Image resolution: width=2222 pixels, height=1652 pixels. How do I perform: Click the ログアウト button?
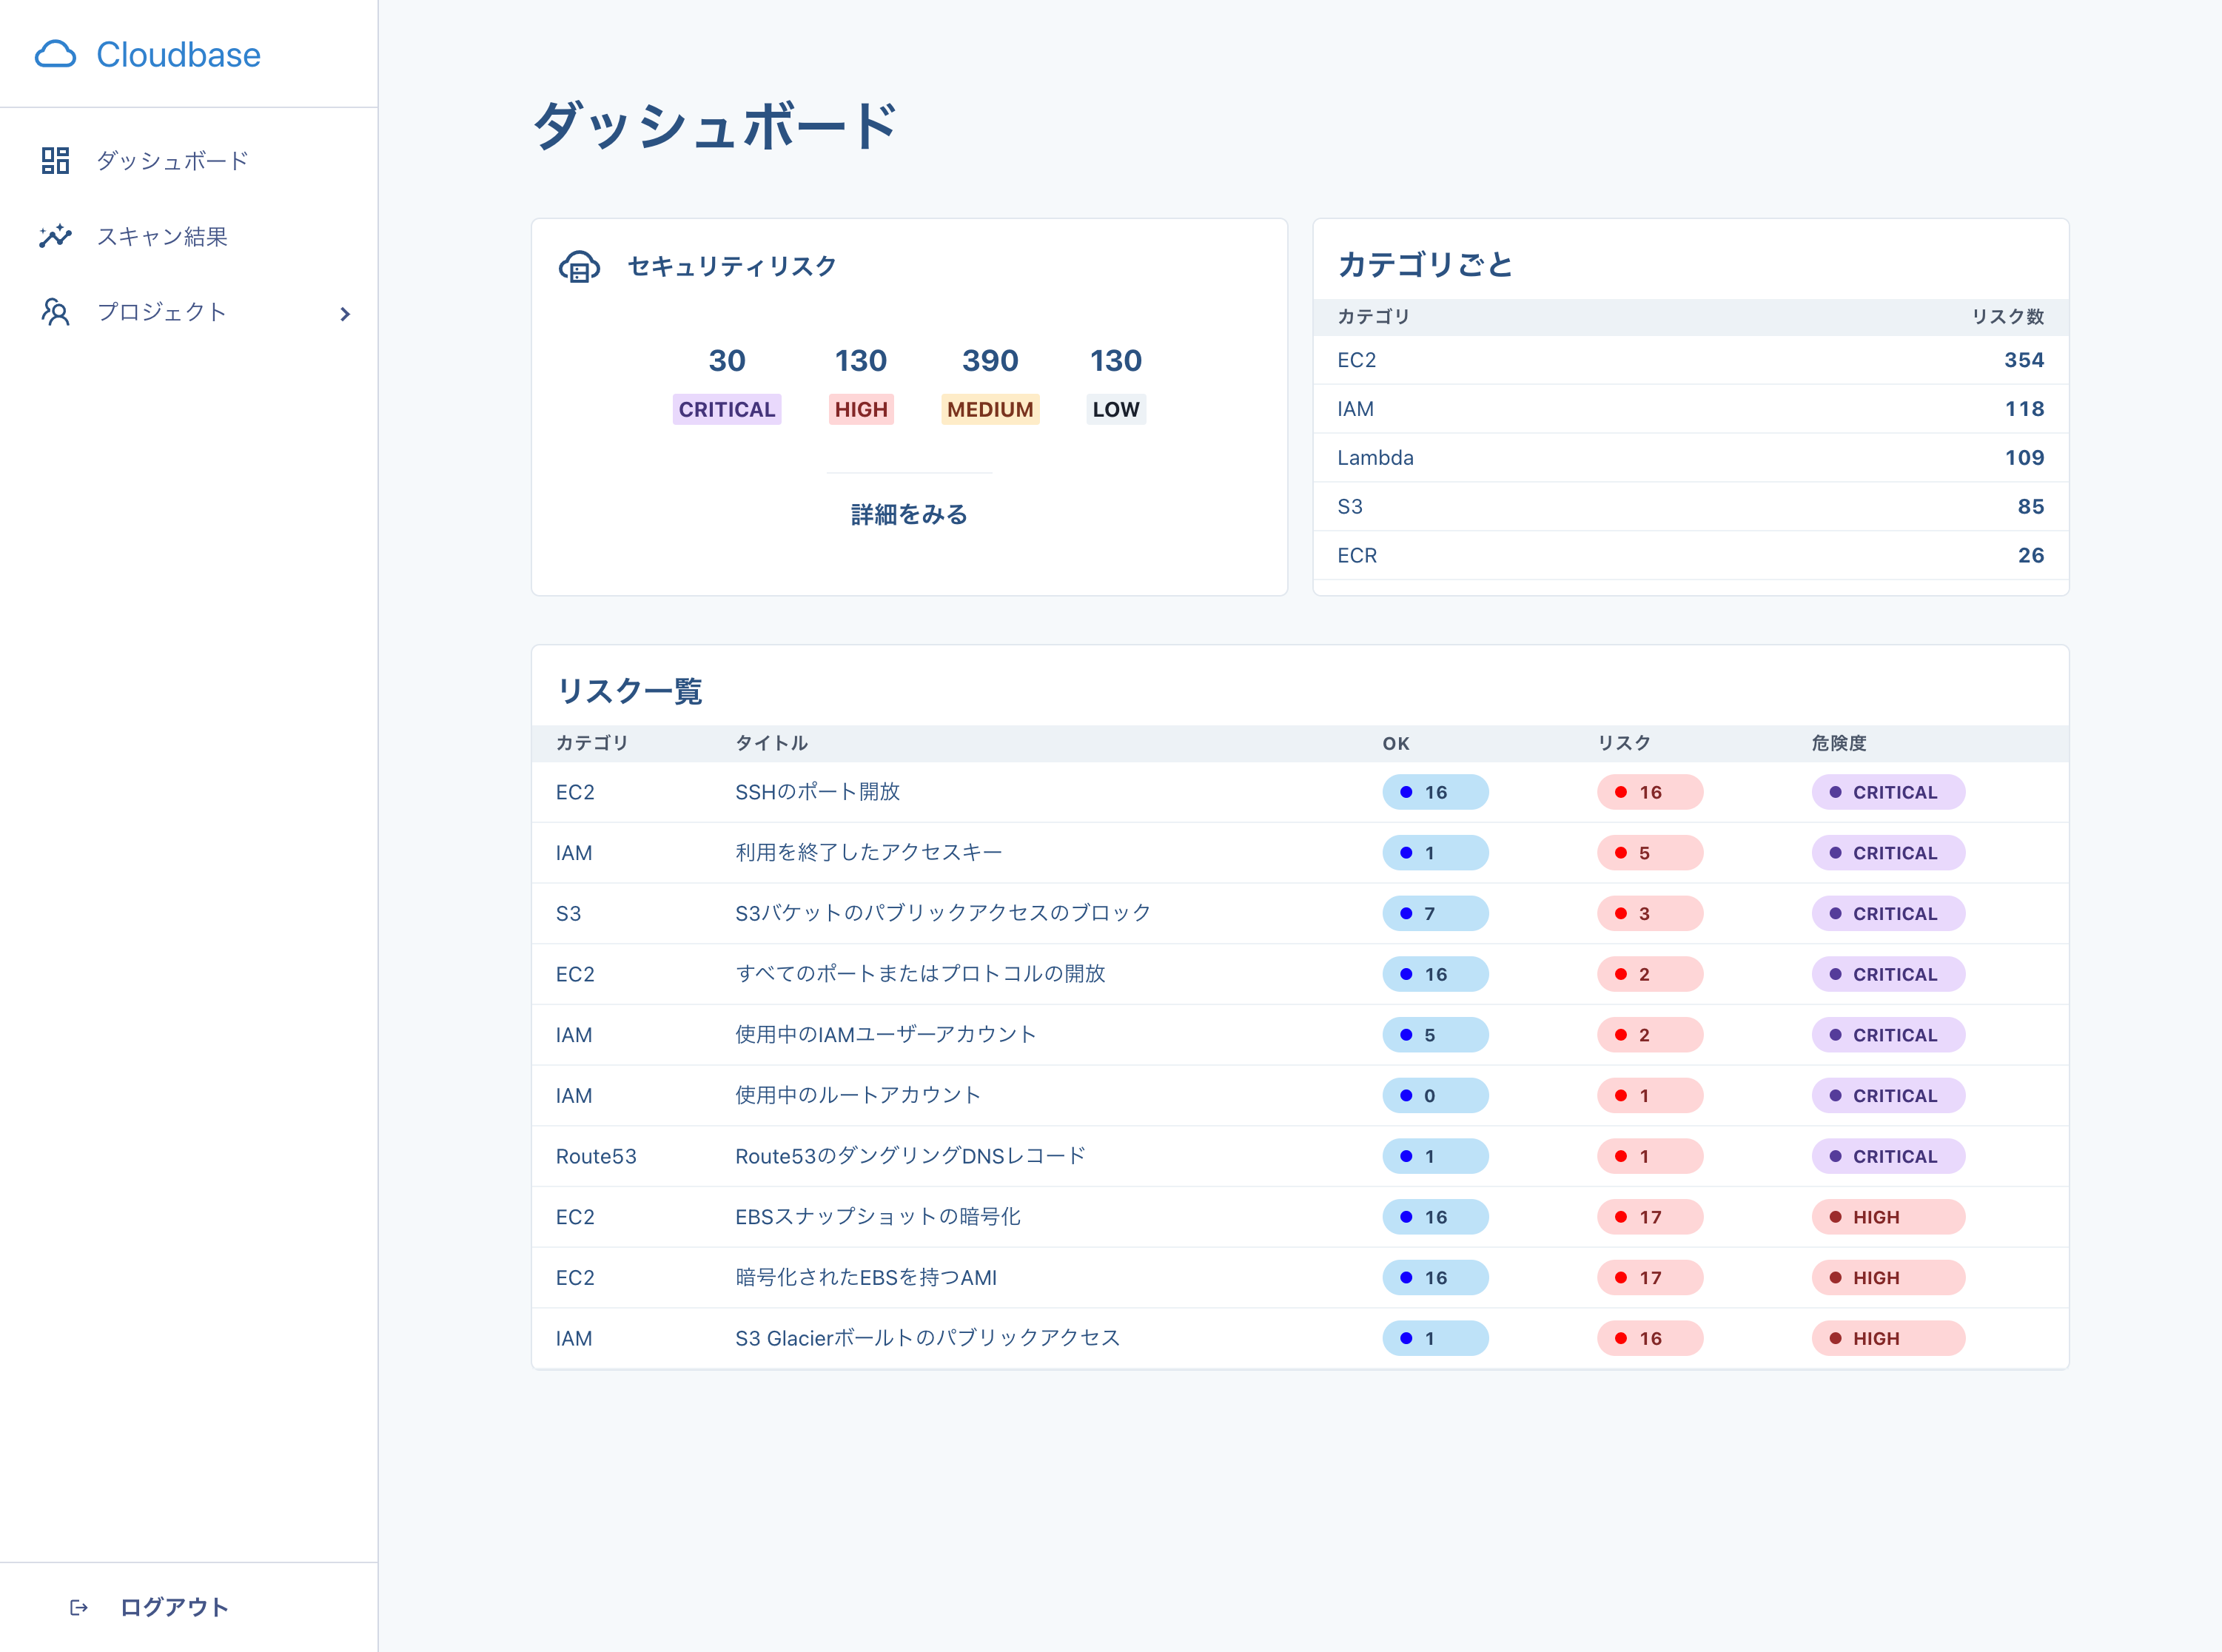click(x=174, y=1607)
